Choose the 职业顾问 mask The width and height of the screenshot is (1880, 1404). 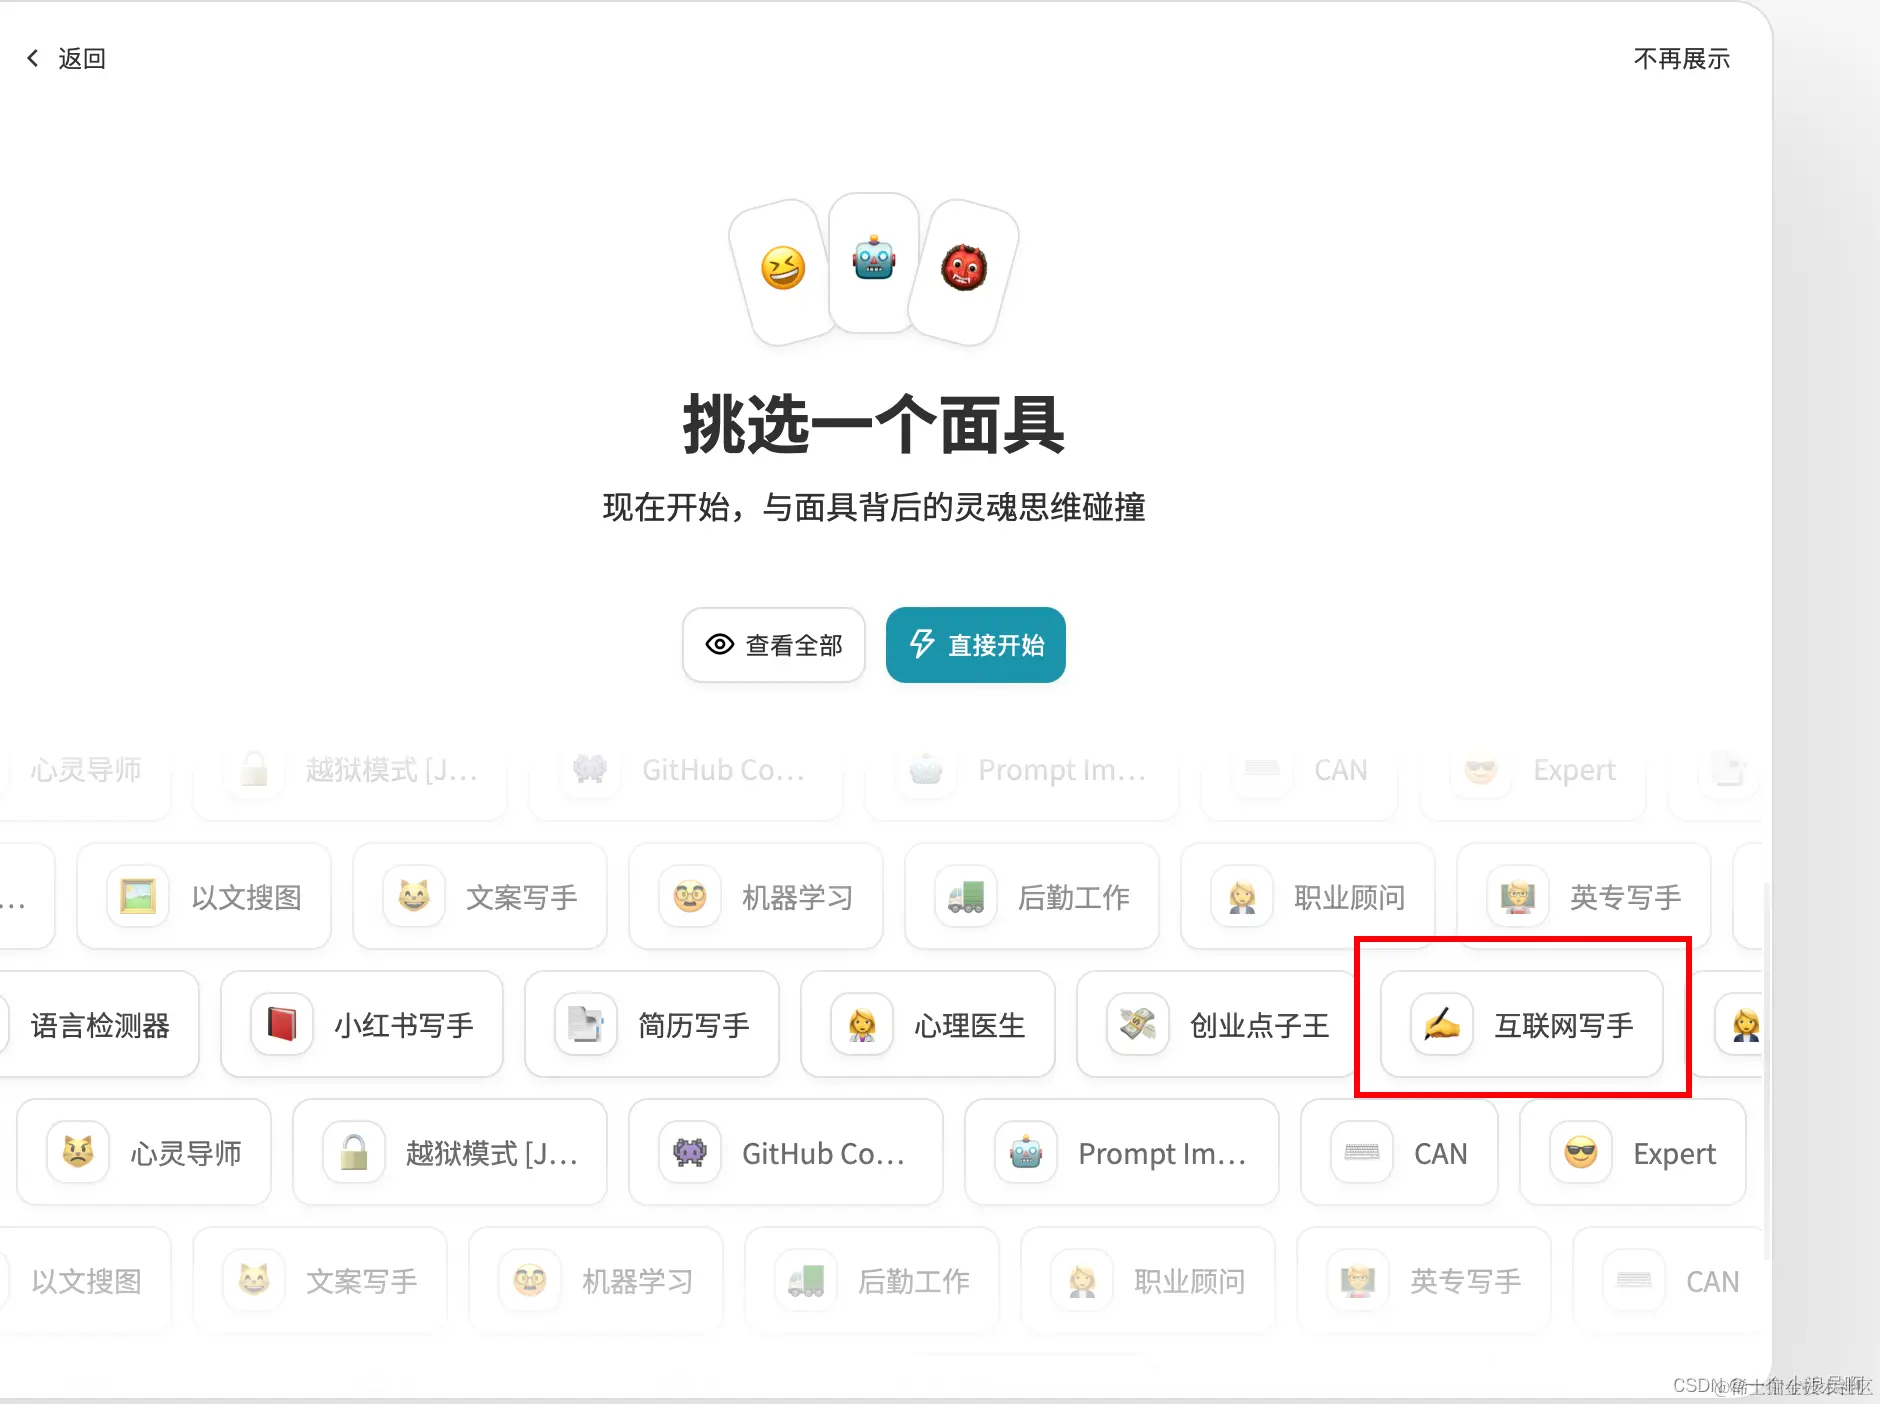point(1308,897)
